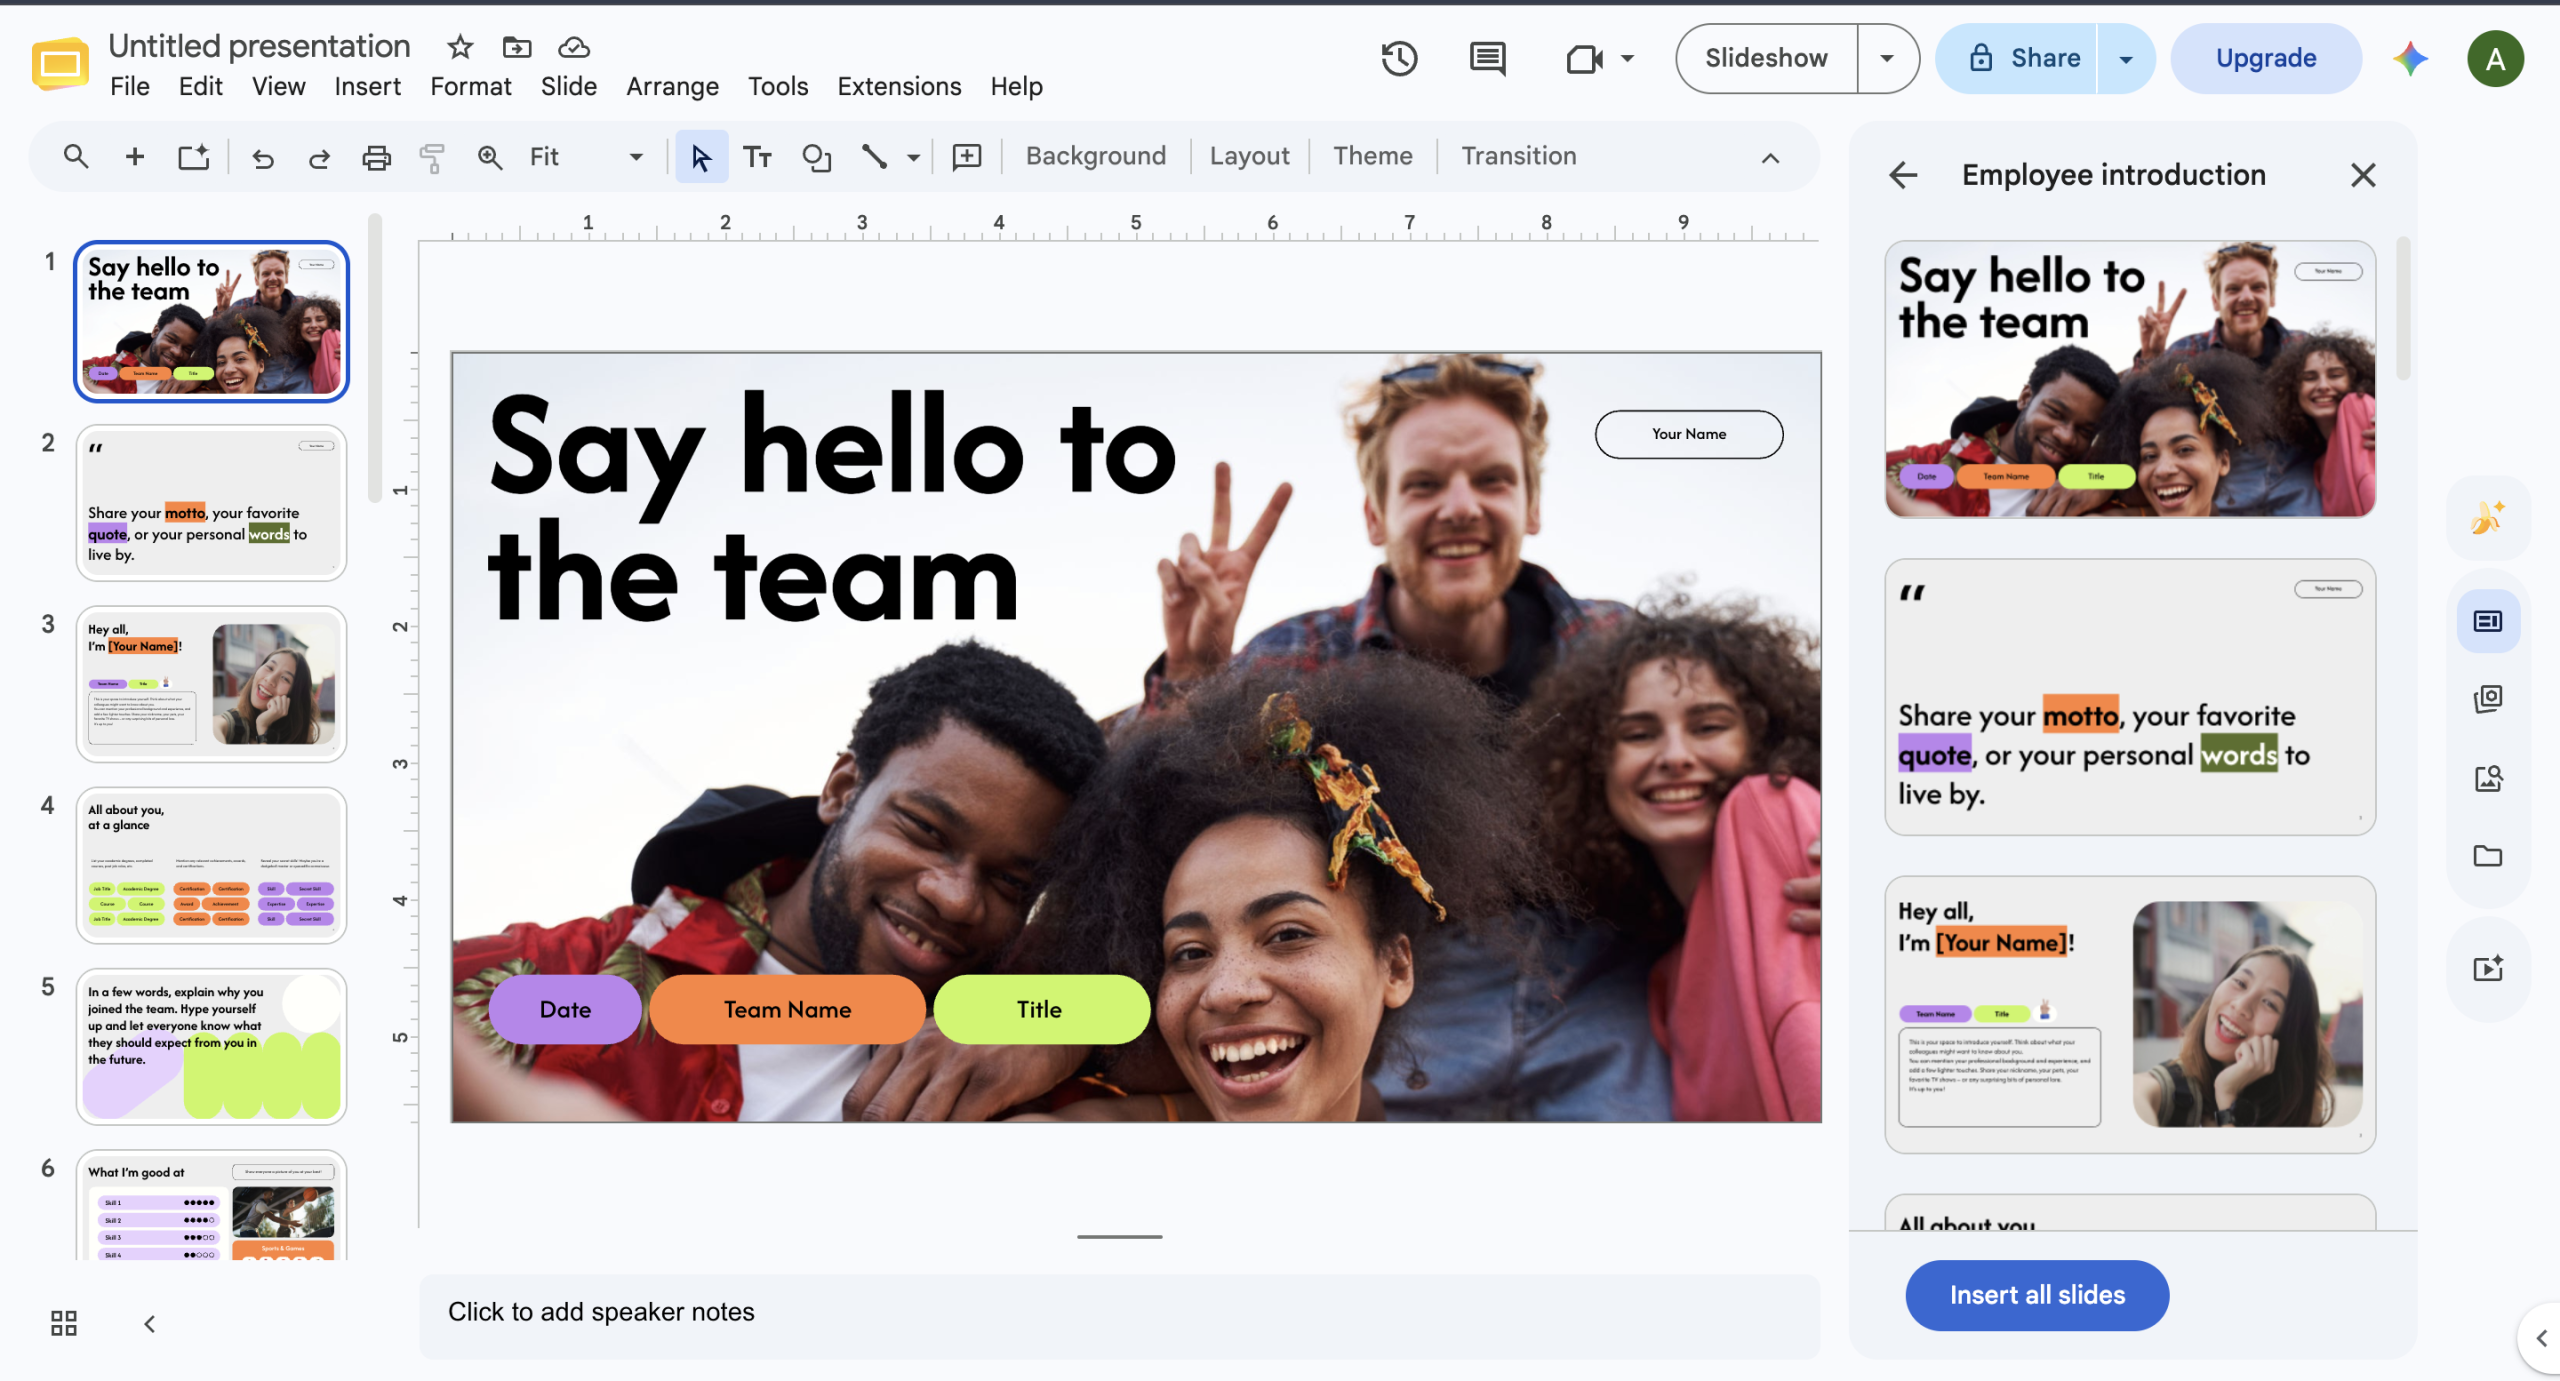
Task: Redo the last action
Action: [319, 157]
